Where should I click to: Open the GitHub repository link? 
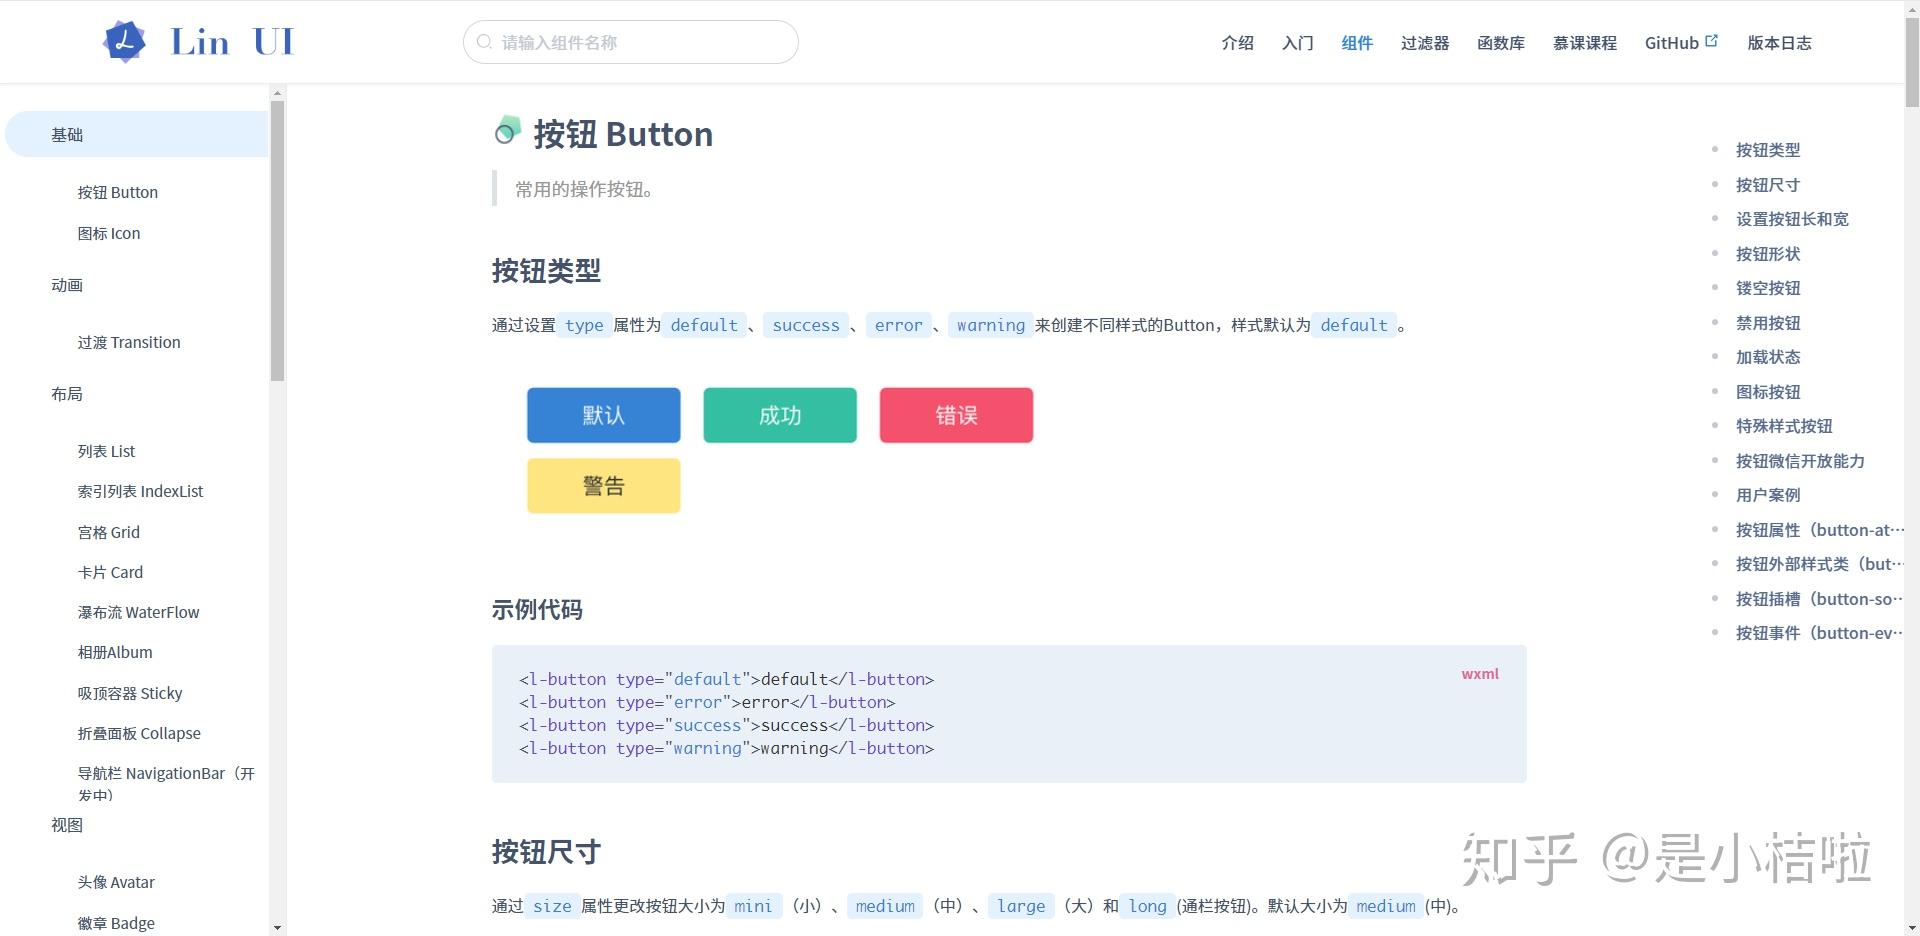point(1671,42)
